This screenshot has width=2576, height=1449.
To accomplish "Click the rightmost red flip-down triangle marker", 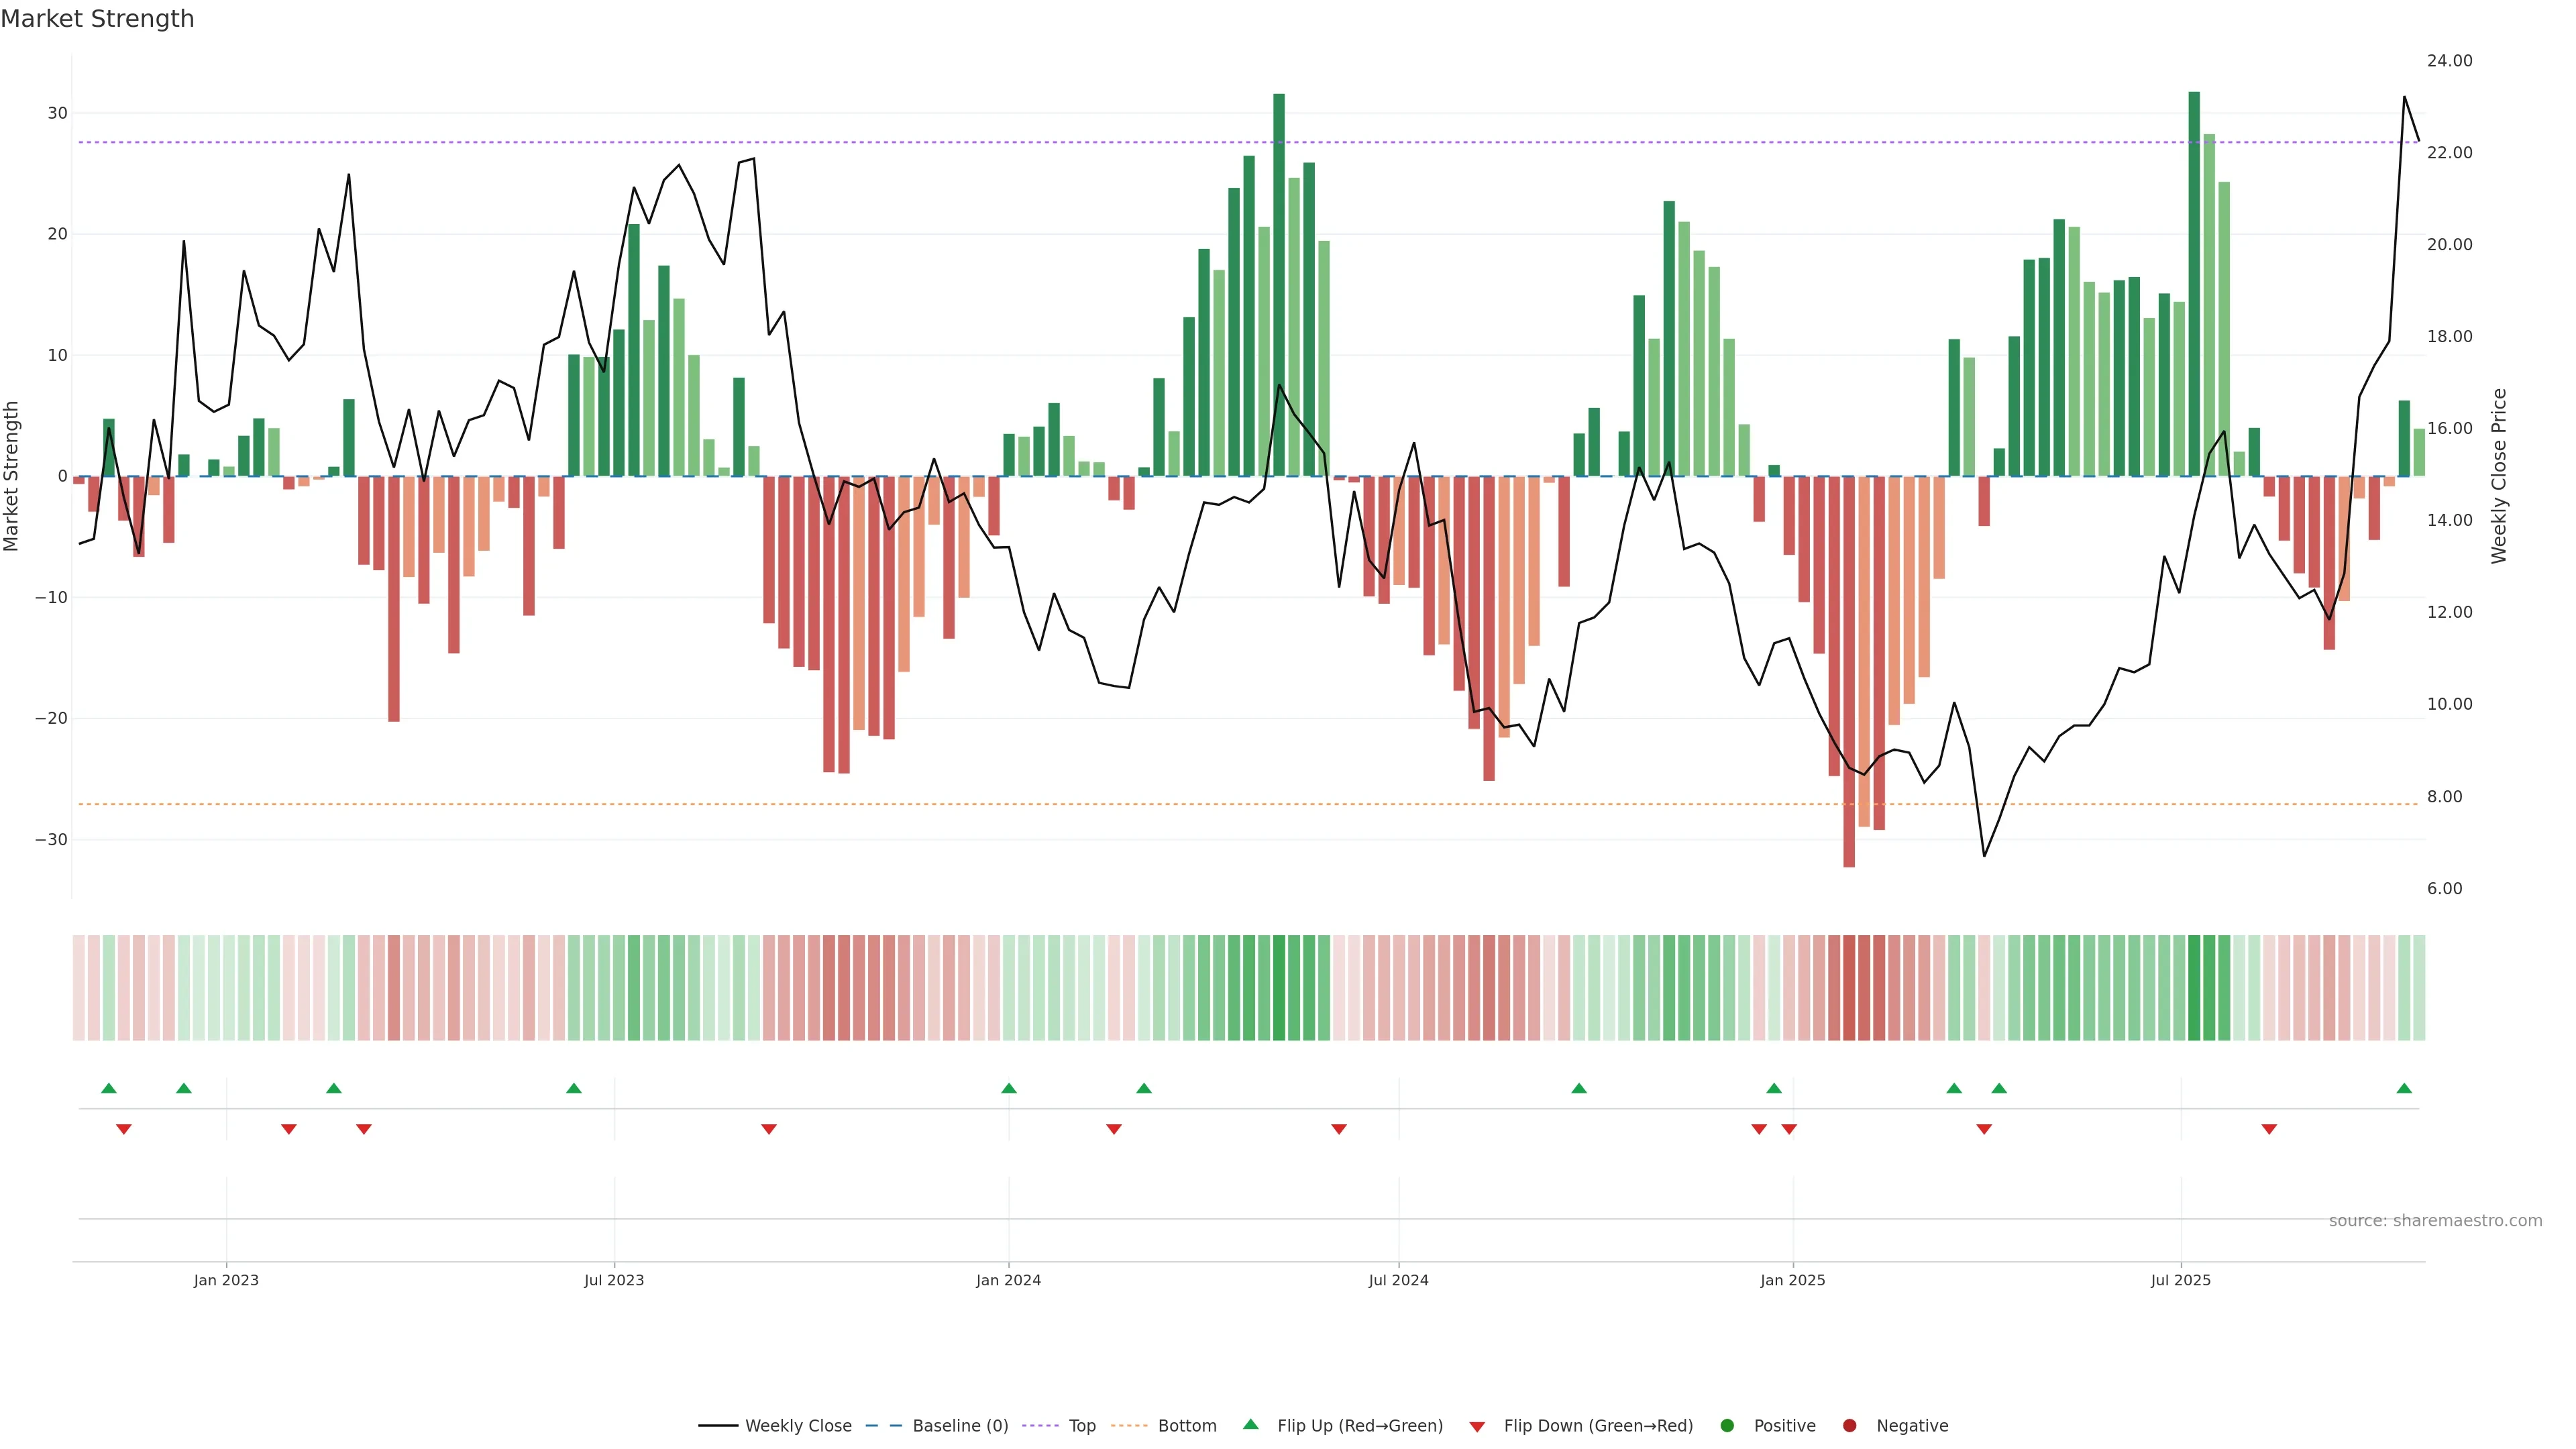I will pyautogui.click(x=2269, y=1129).
